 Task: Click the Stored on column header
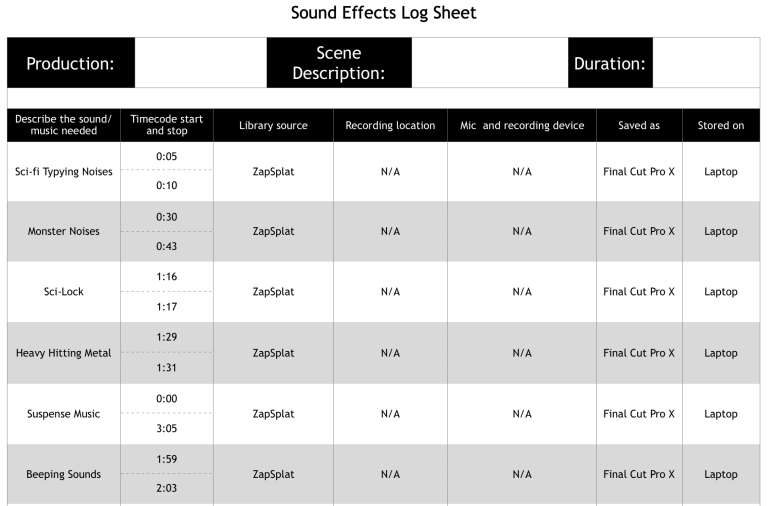(721, 125)
